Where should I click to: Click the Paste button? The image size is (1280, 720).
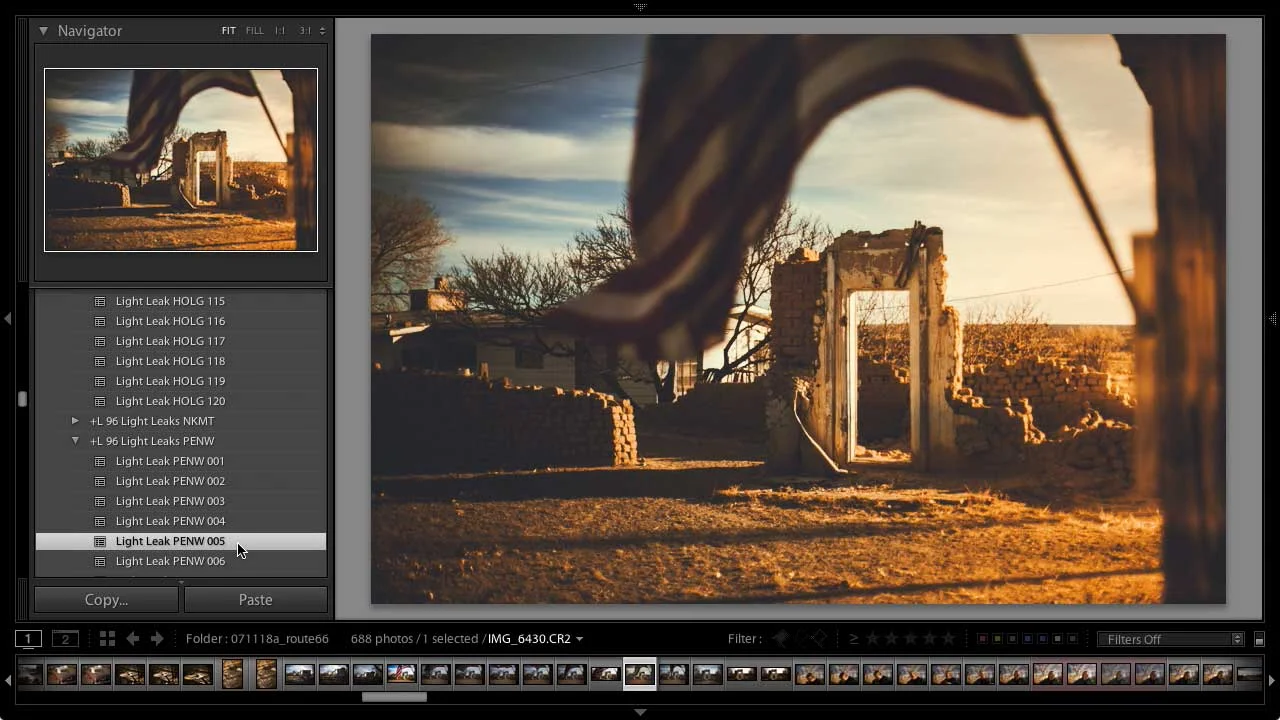[255, 600]
